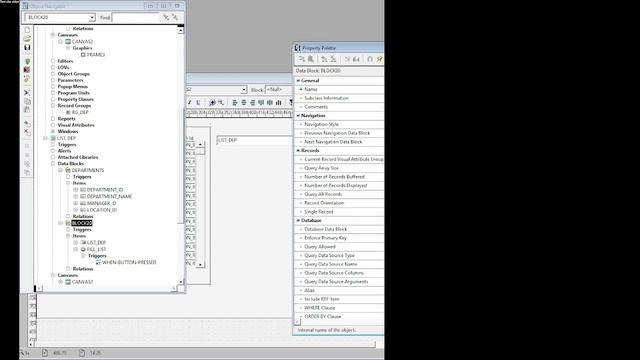Expand the DEPARTMENT_ID item node

pos(76,190)
